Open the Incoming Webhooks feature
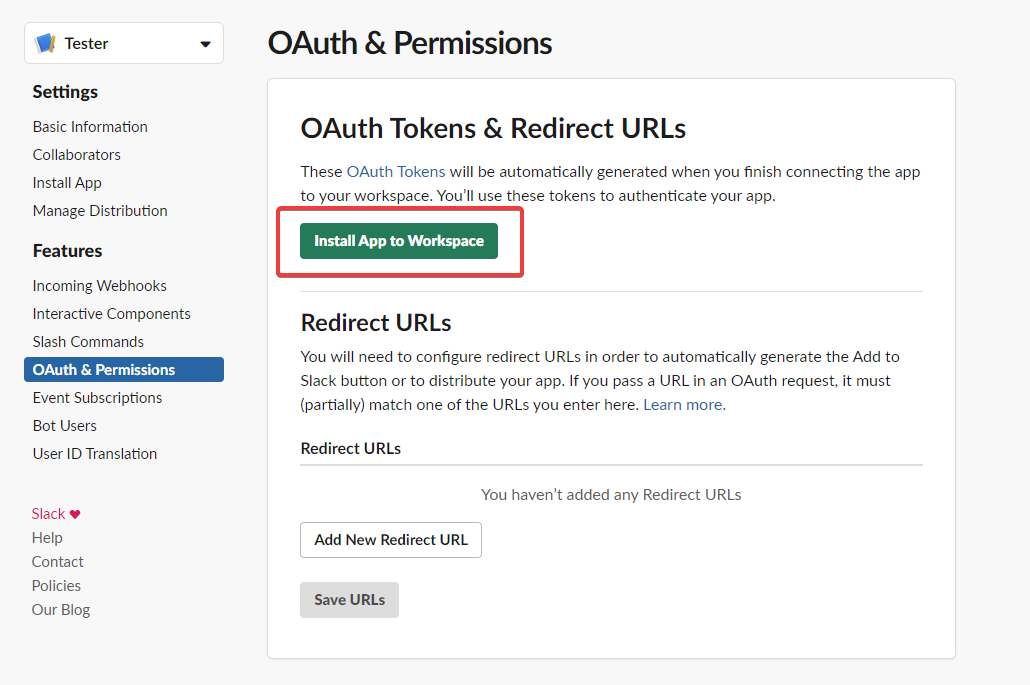1030x685 pixels. point(100,286)
